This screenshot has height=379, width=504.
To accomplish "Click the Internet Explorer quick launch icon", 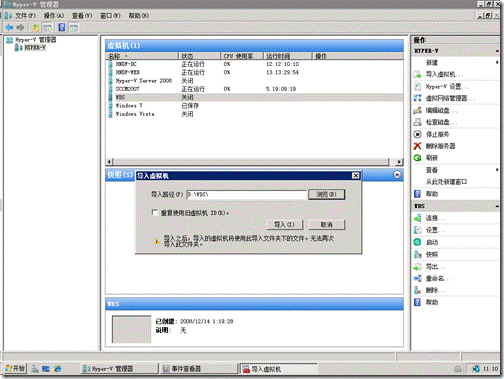I will tap(58, 369).
